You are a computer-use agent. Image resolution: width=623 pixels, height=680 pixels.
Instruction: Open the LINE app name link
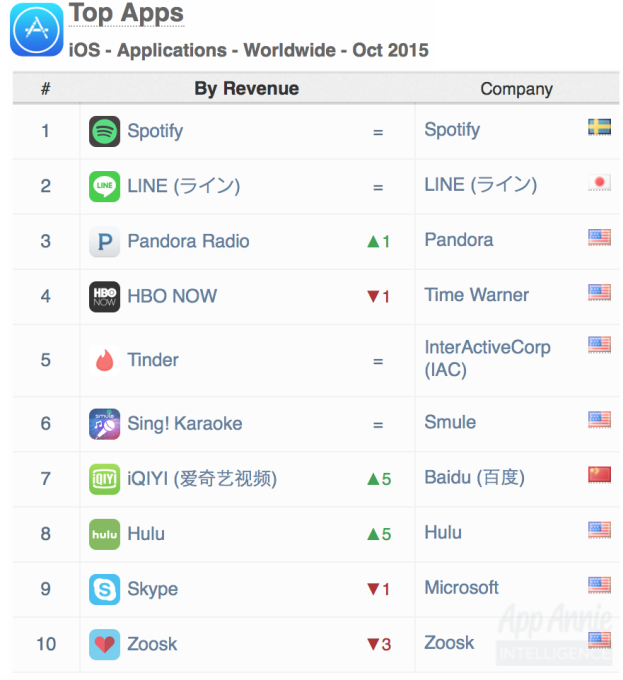point(184,186)
